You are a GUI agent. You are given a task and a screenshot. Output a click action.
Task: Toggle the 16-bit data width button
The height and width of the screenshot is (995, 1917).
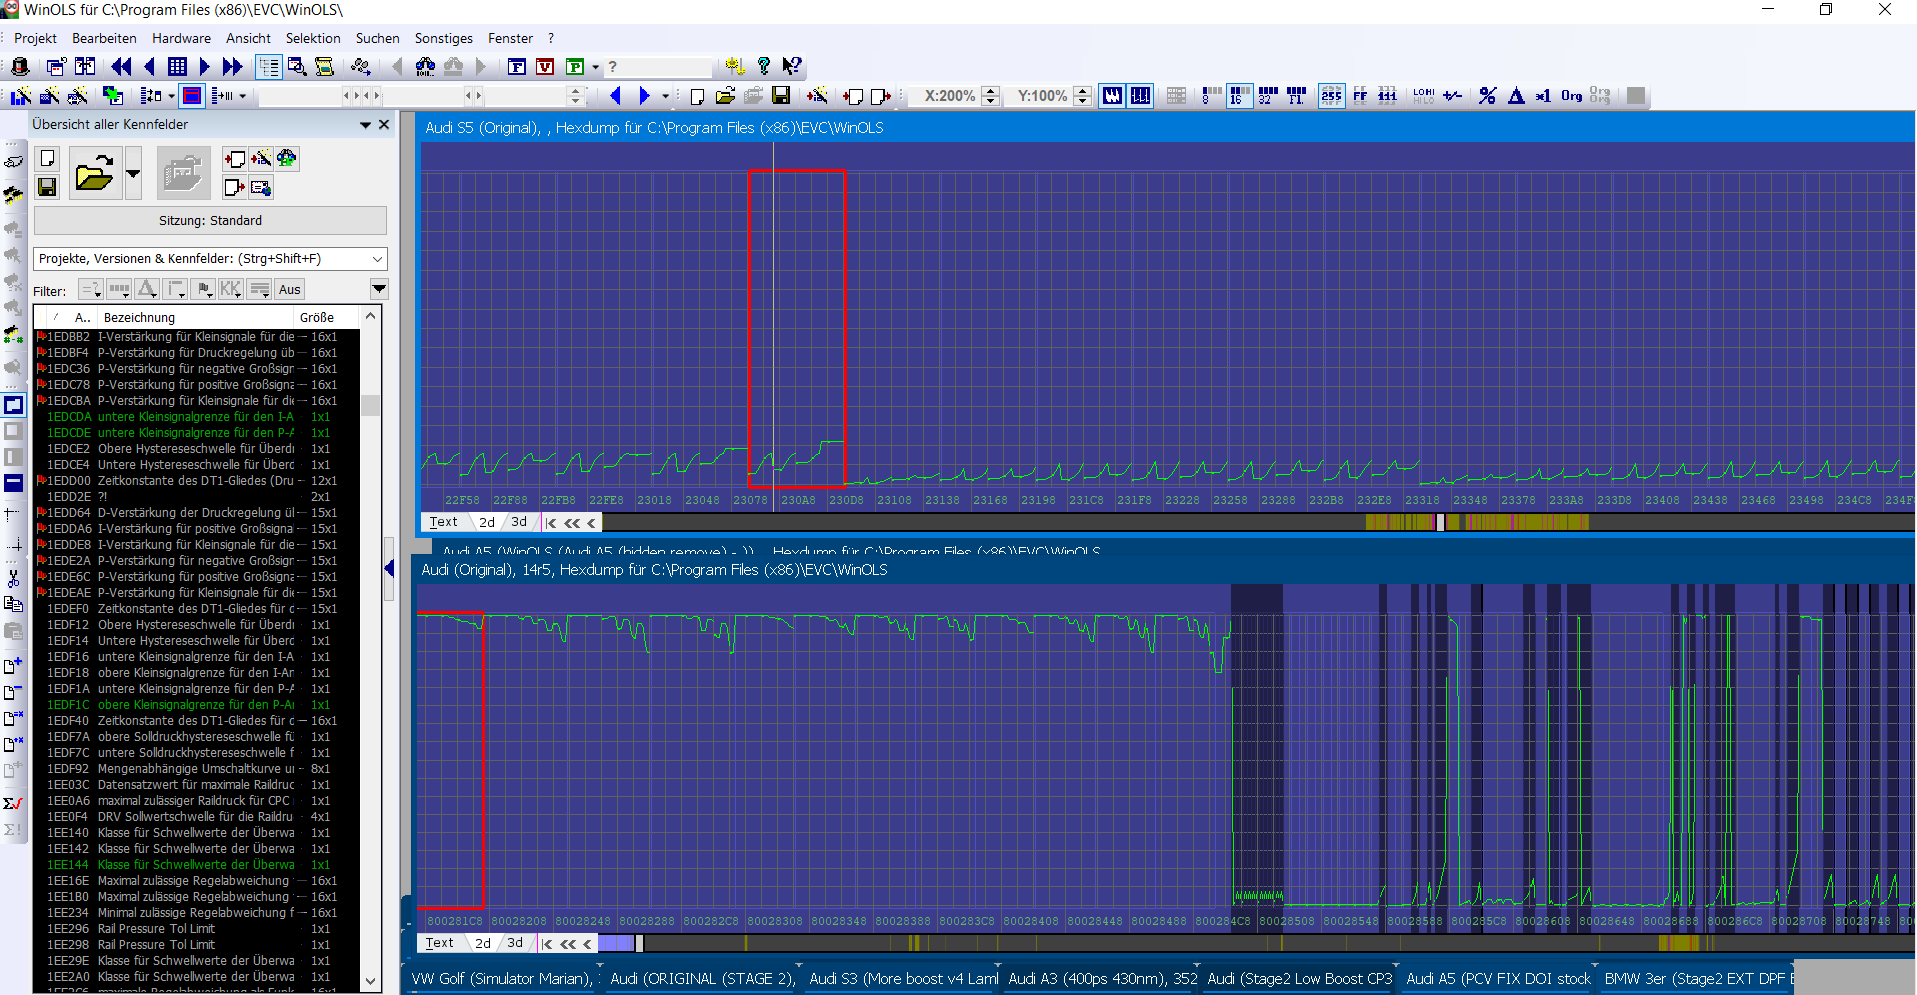coord(1239,96)
